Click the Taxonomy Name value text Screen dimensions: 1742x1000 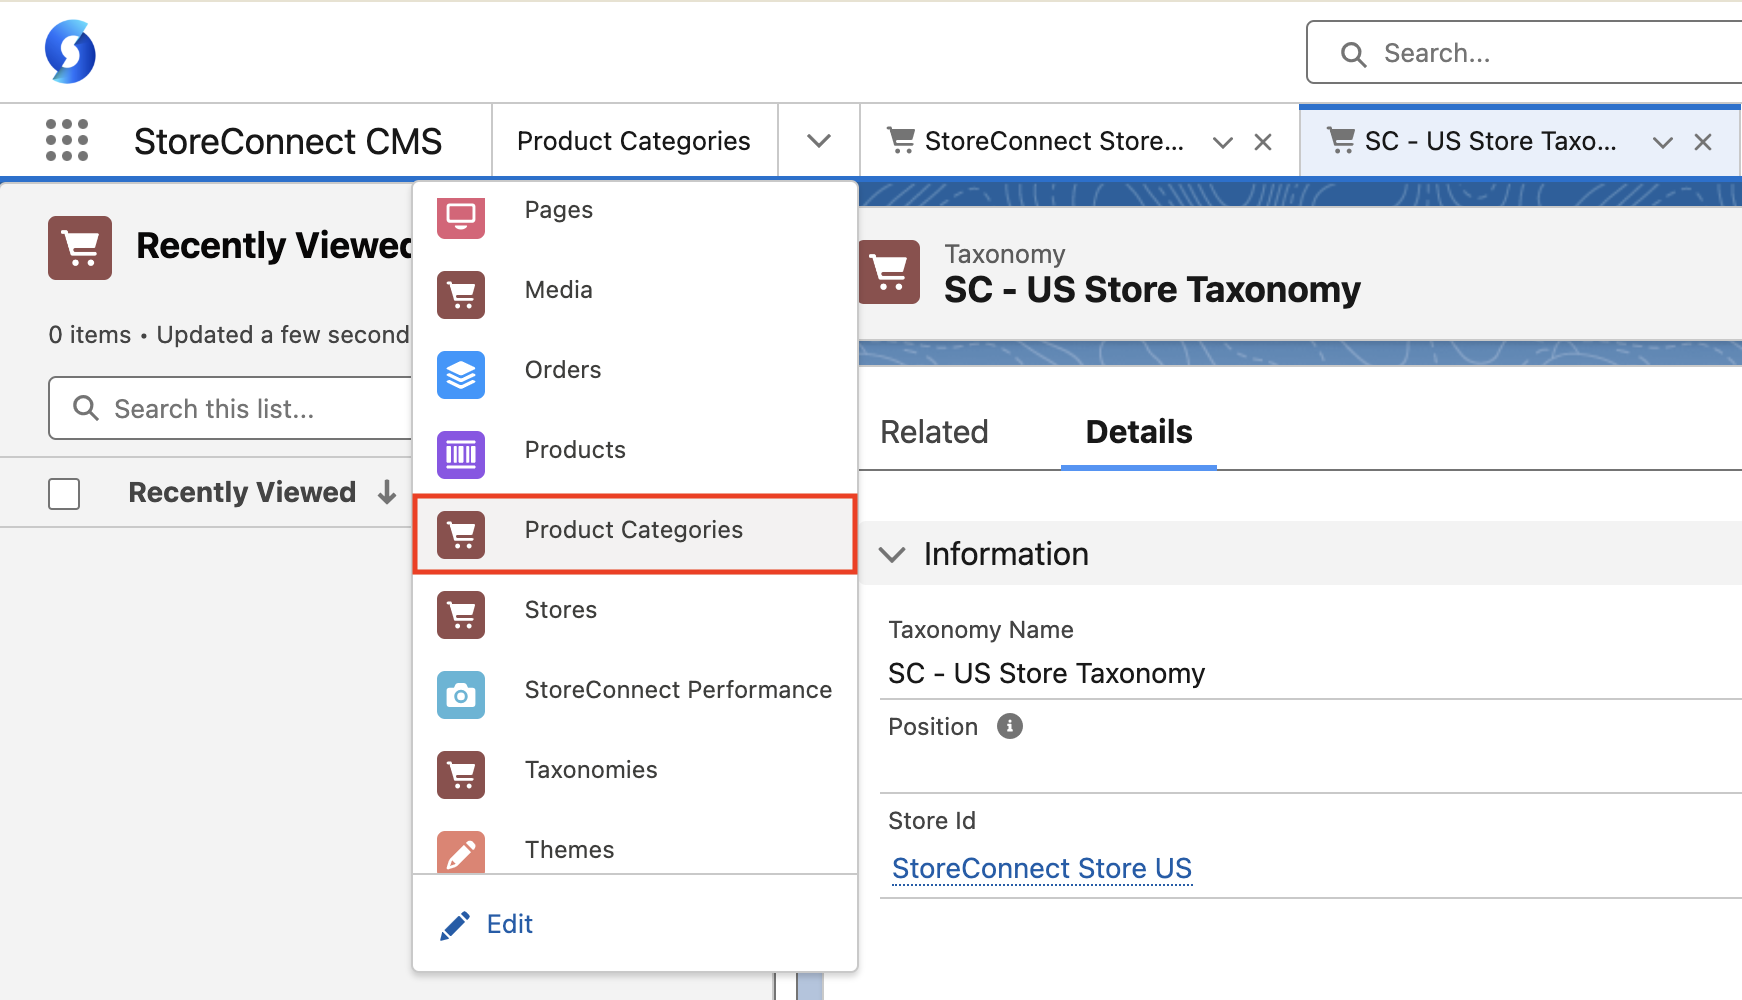tap(1046, 673)
